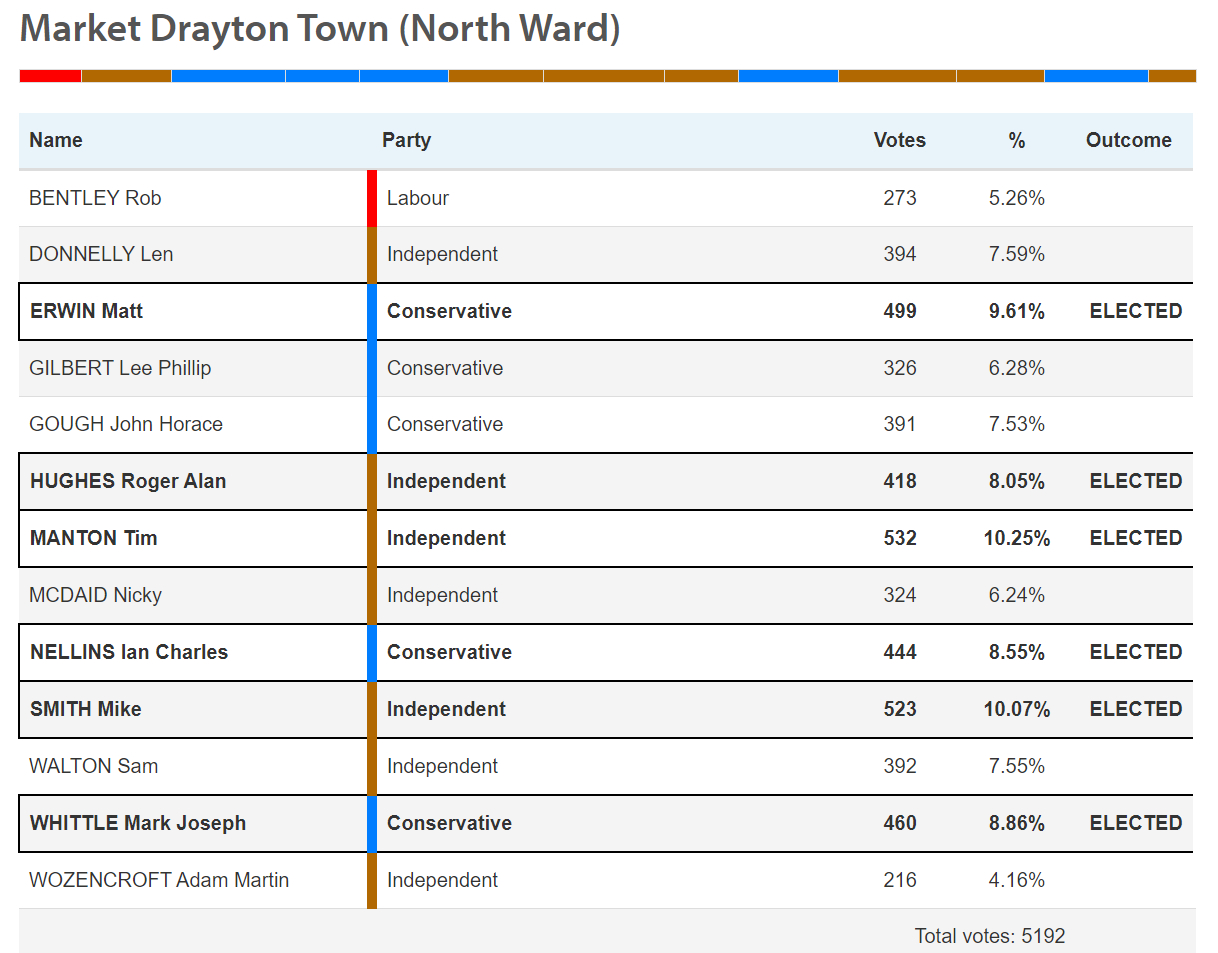
Task: Click ELECTED outcome in ERWIN Matt row
Action: click(1136, 311)
